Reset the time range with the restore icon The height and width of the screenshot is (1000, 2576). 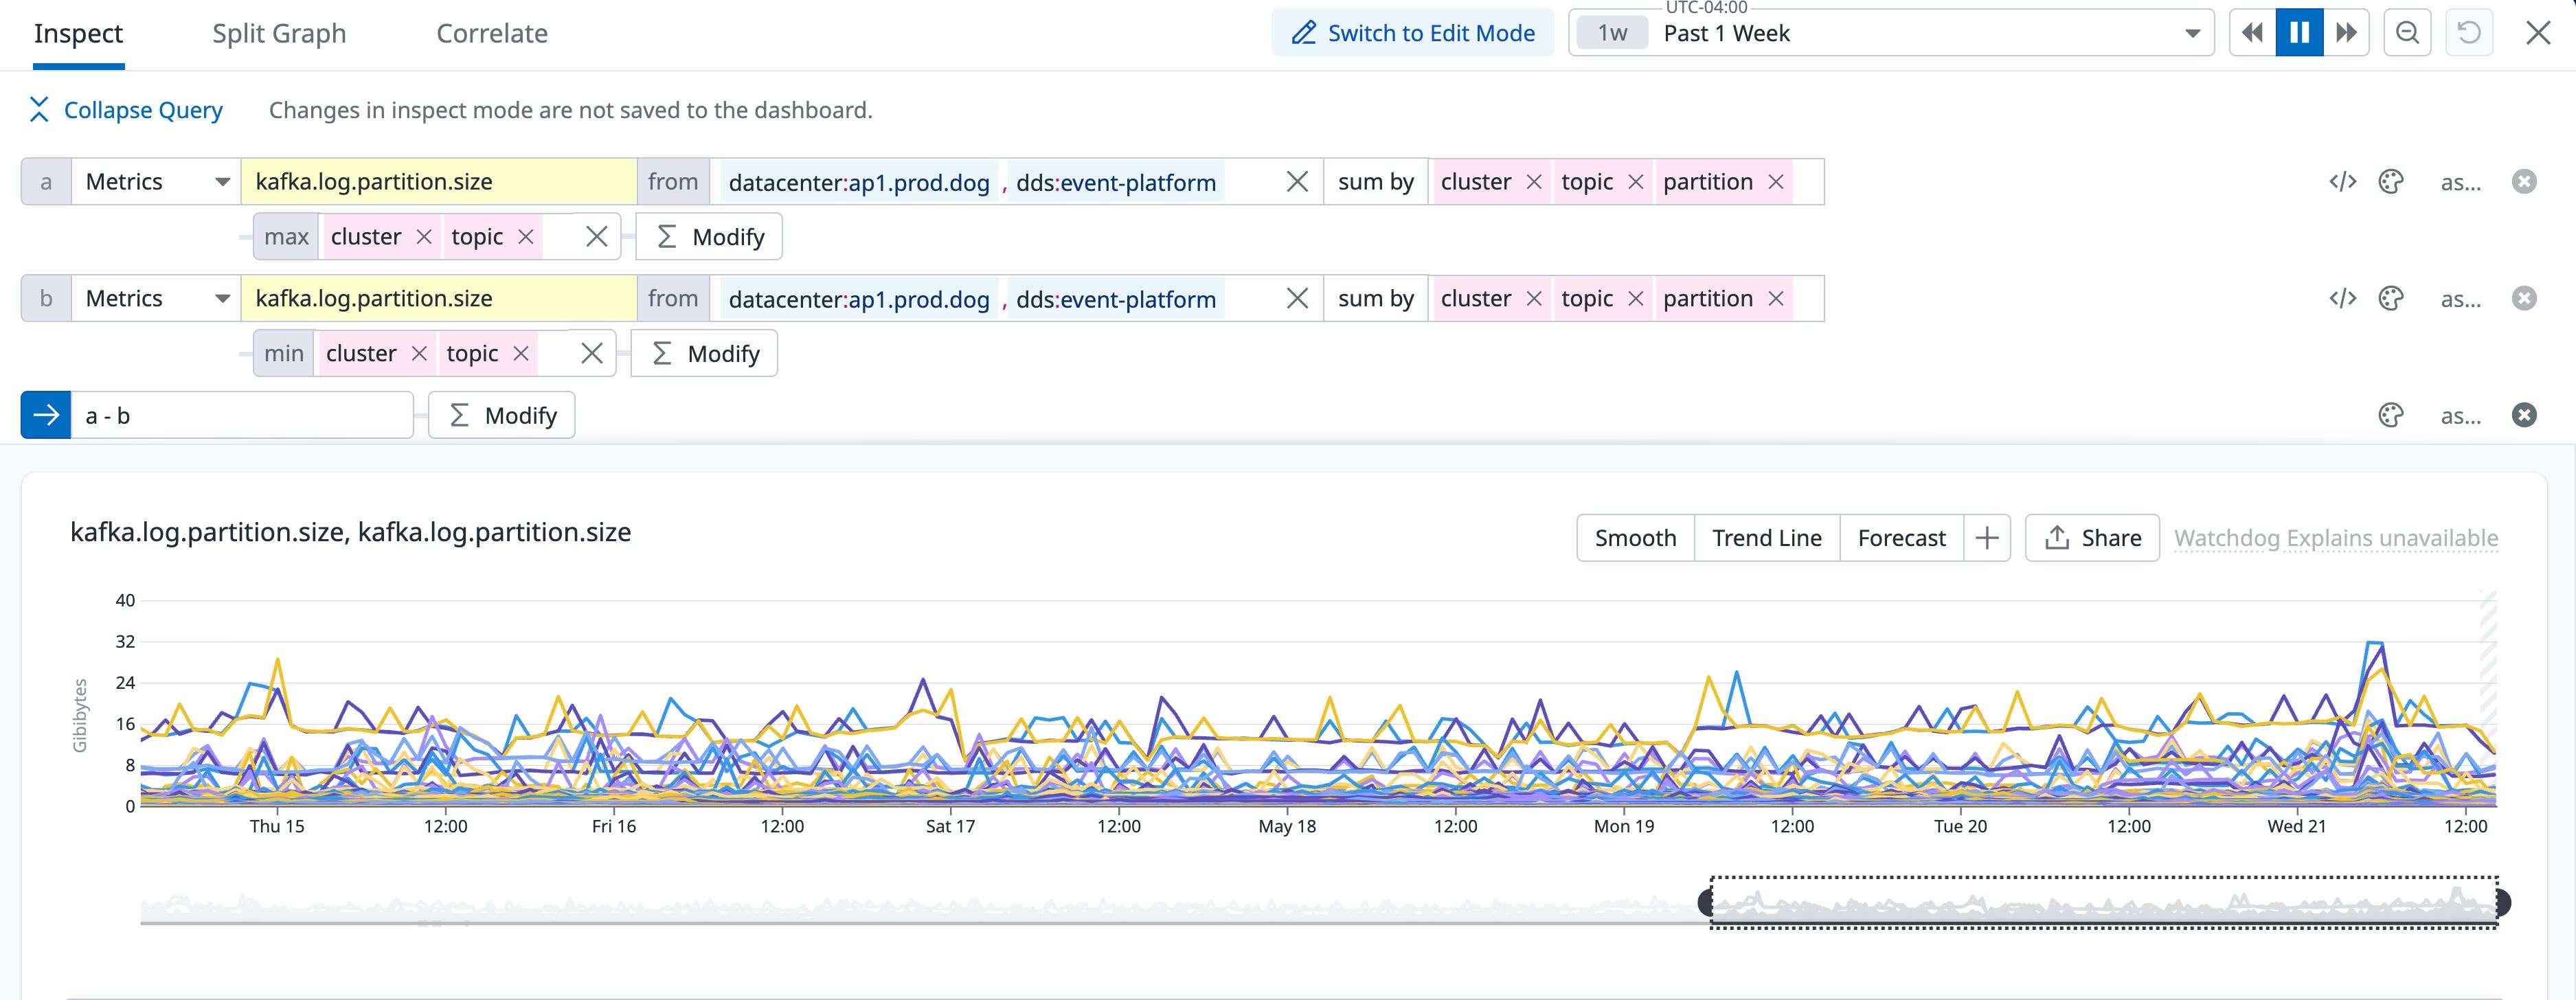[x=2470, y=32]
